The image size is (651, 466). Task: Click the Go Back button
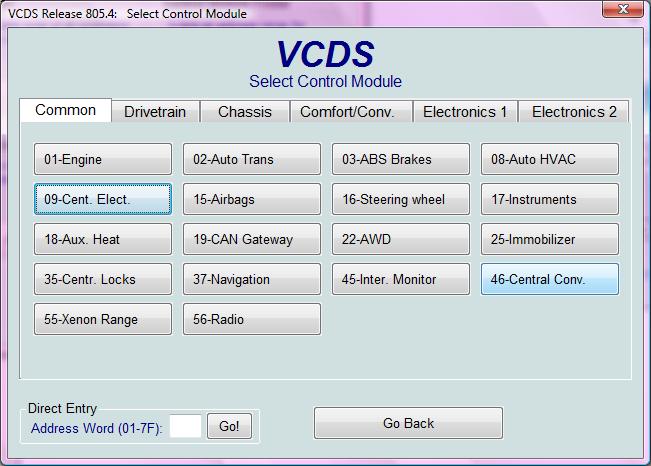click(408, 423)
